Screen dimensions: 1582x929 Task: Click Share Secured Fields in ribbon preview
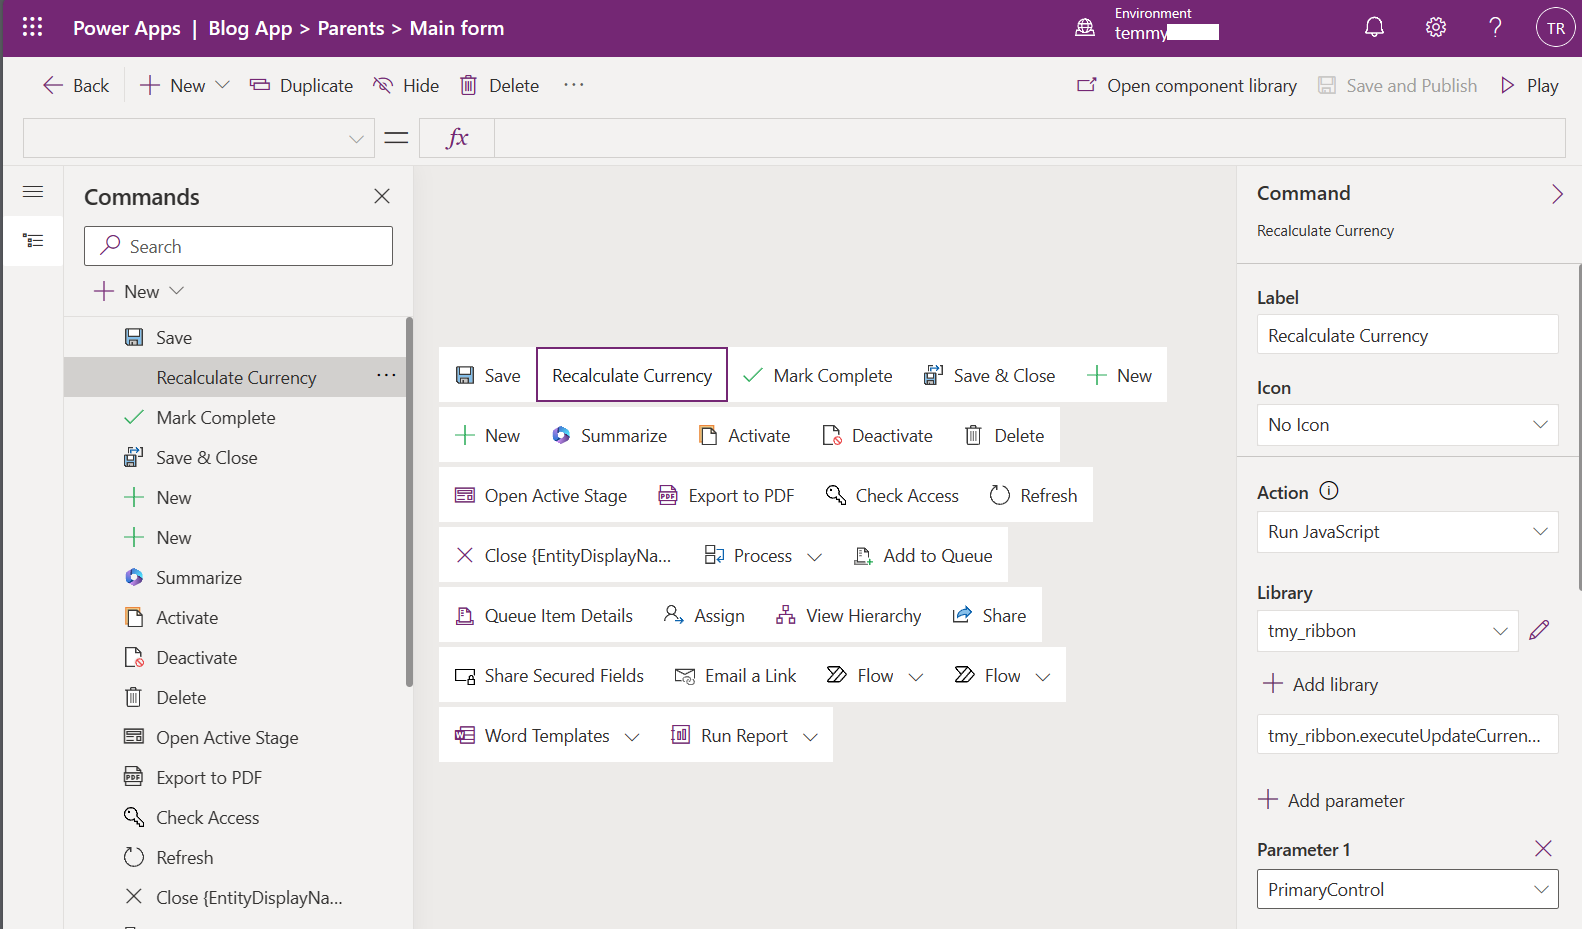pos(549,675)
